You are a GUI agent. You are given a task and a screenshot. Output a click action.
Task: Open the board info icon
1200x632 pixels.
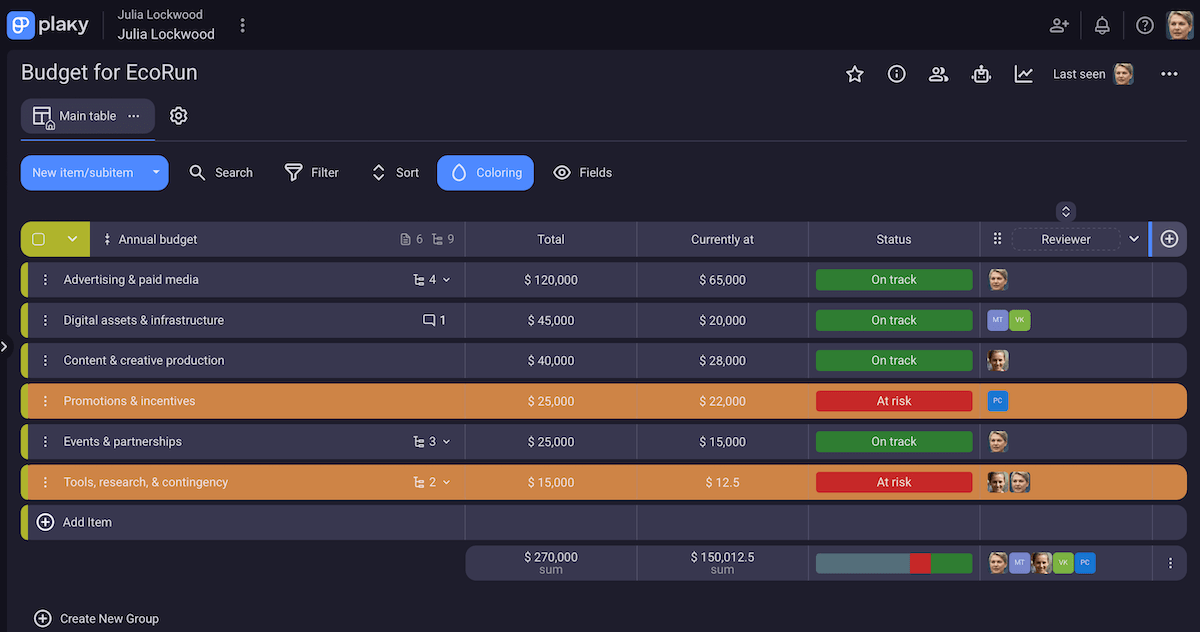[x=896, y=74]
